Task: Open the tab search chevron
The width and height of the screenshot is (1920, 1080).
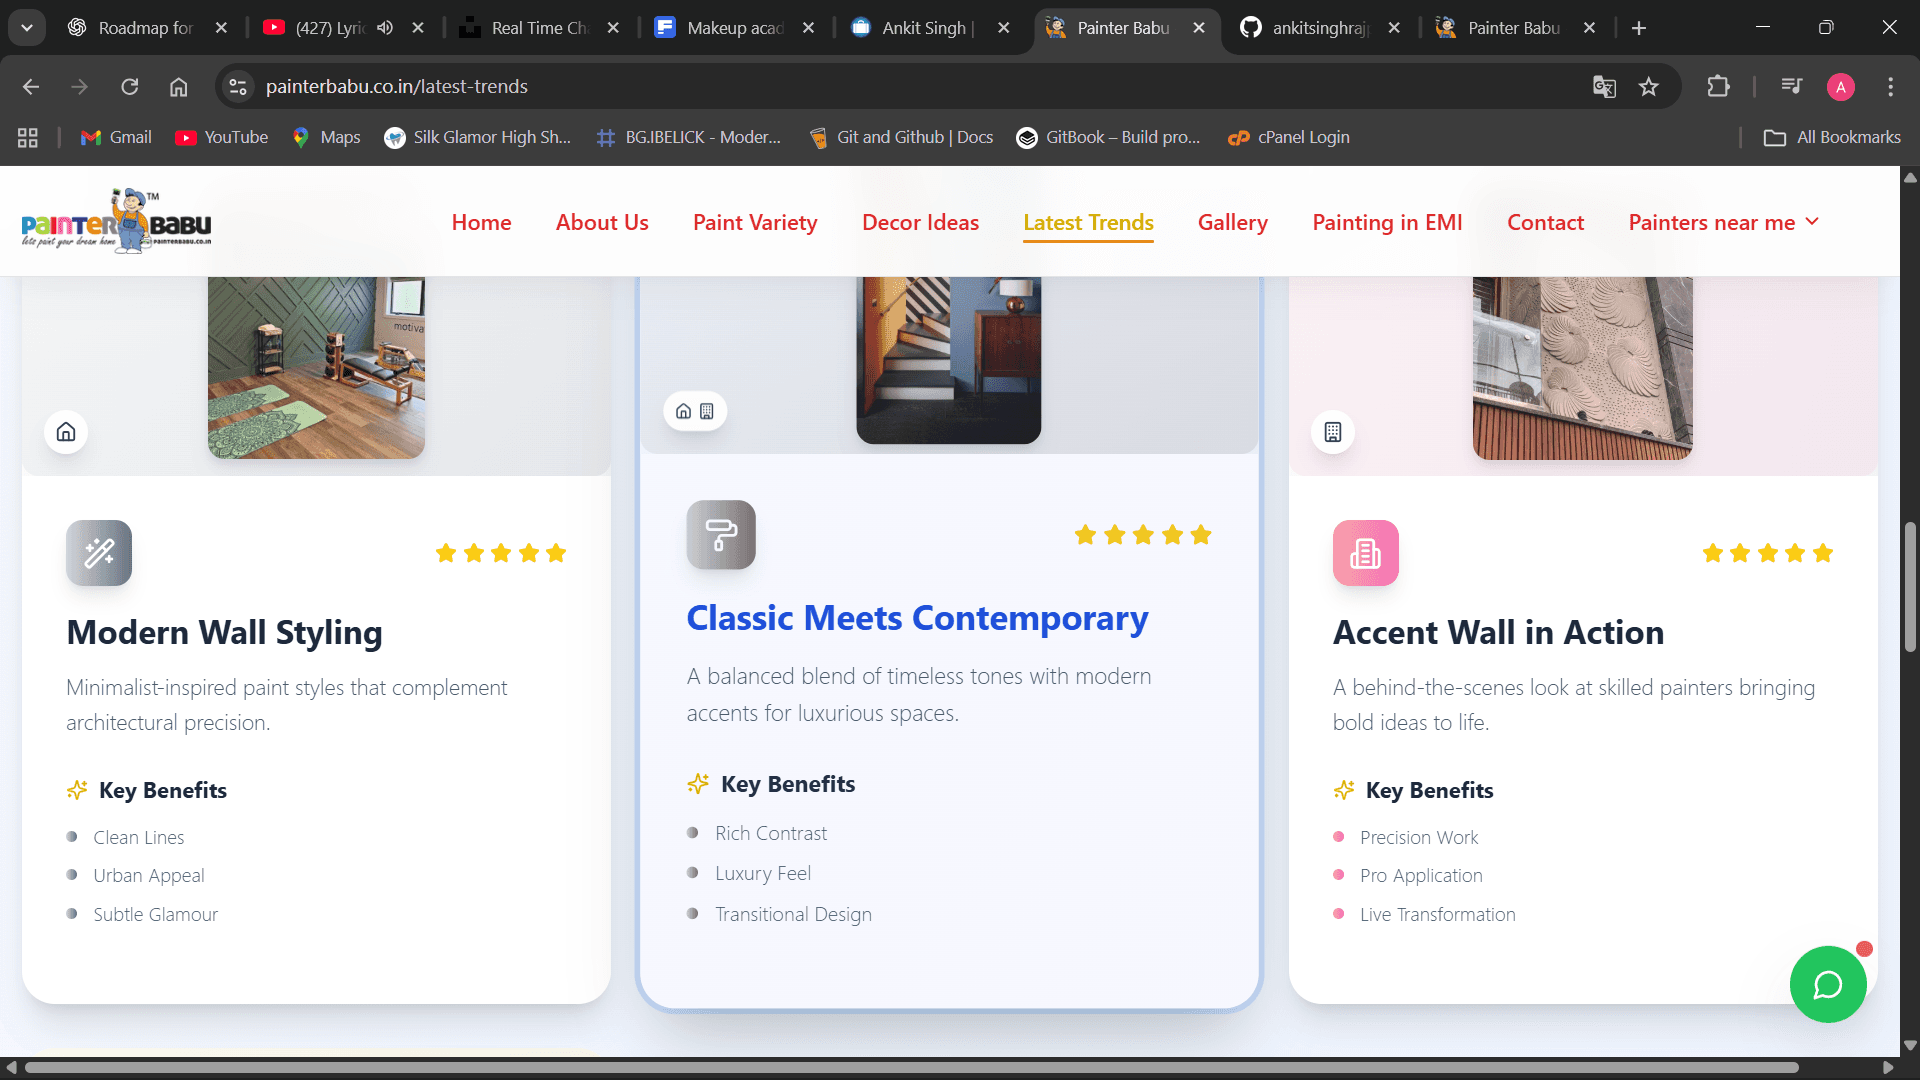Action: click(27, 28)
